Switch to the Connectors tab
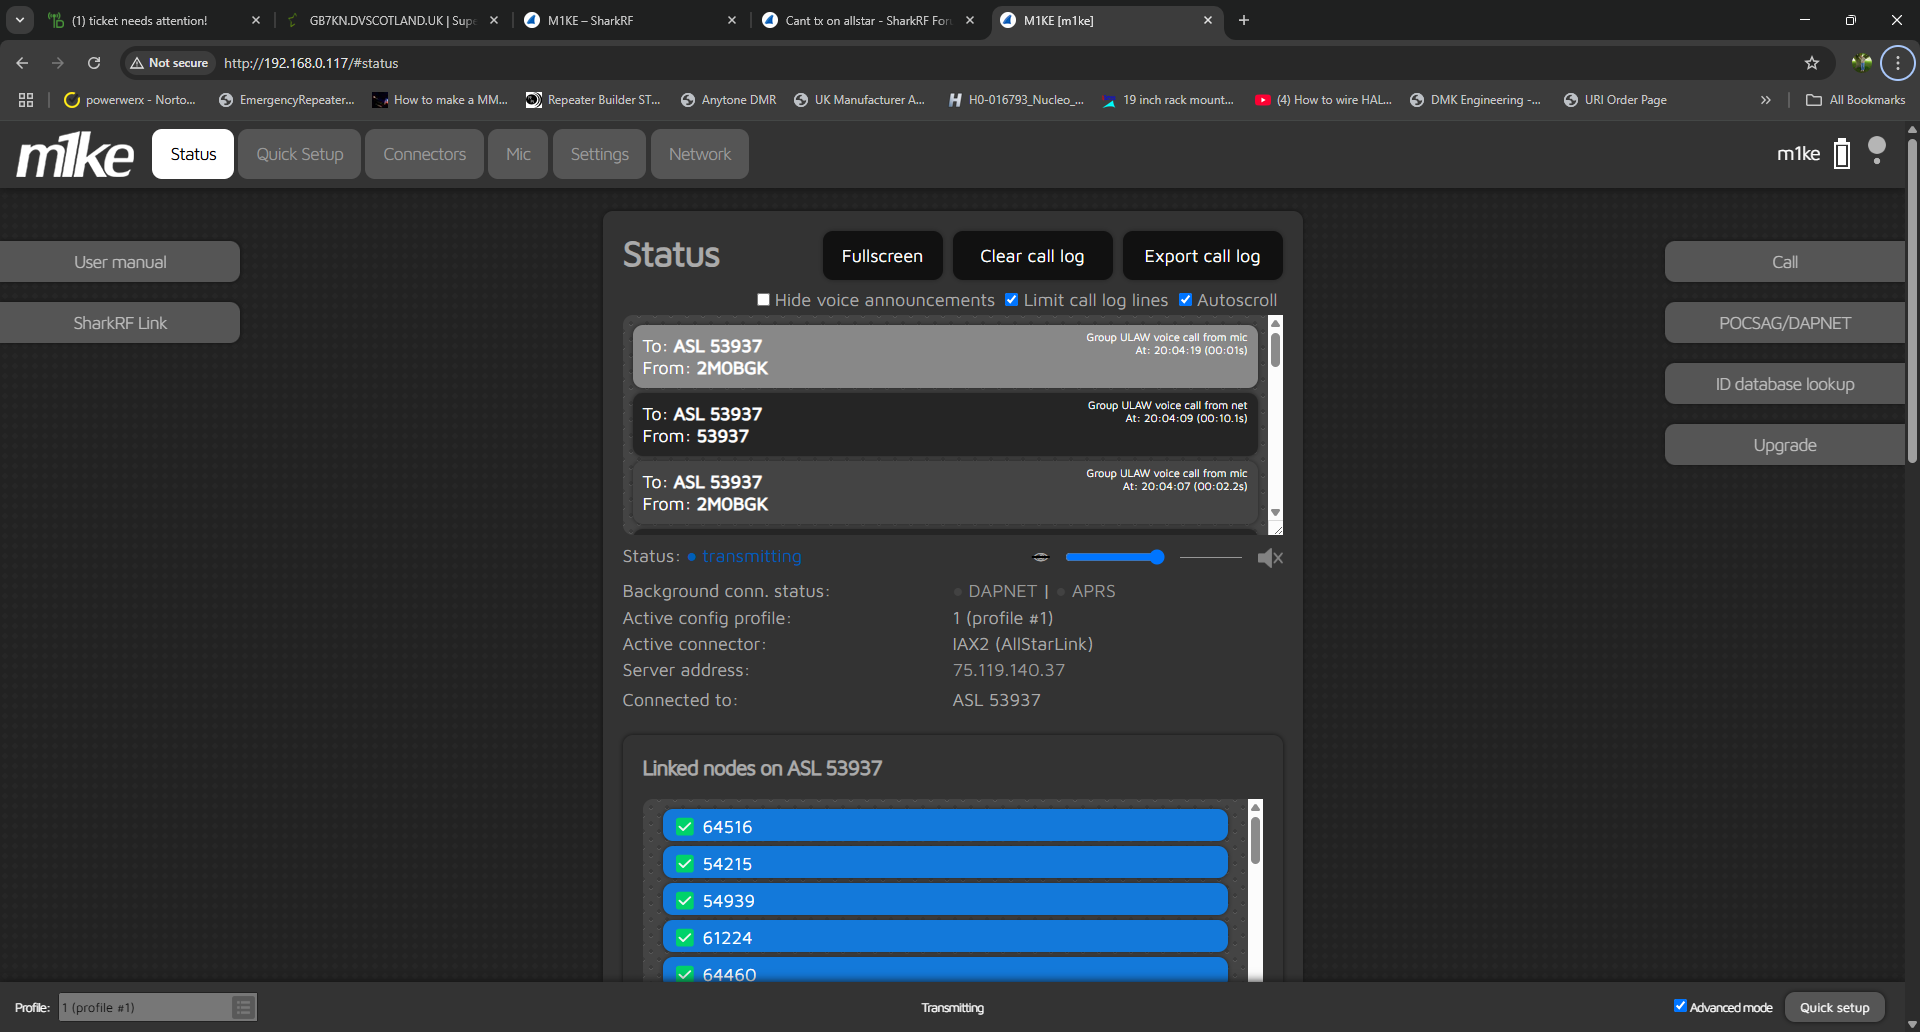This screenshot has width=1920, height=1032. (424, 154)
